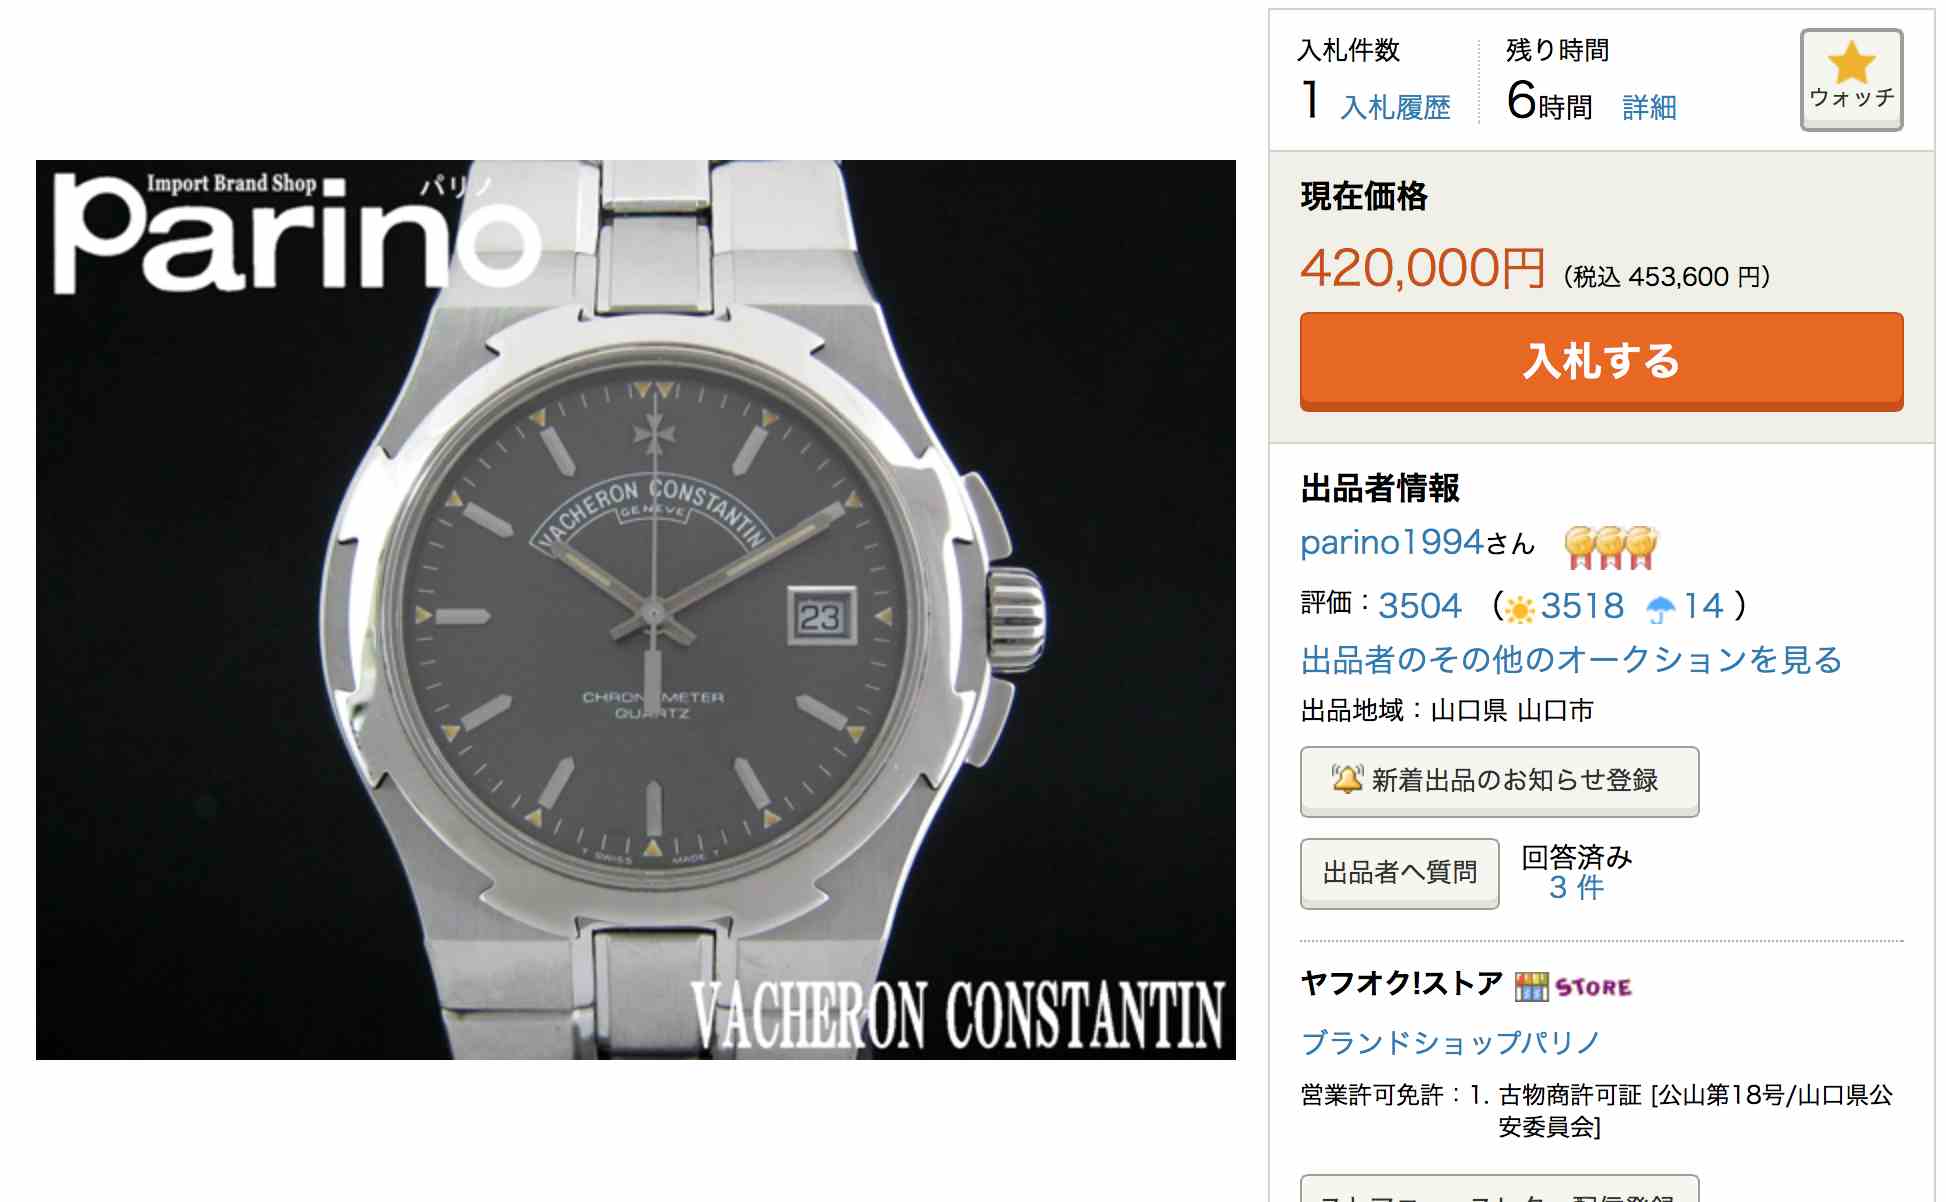The width and height of the screenshot is (1946, 1202).
Task: Click the Vacheron Constantin watch photo
Action: pyautogui.click(x=636, y=610)
